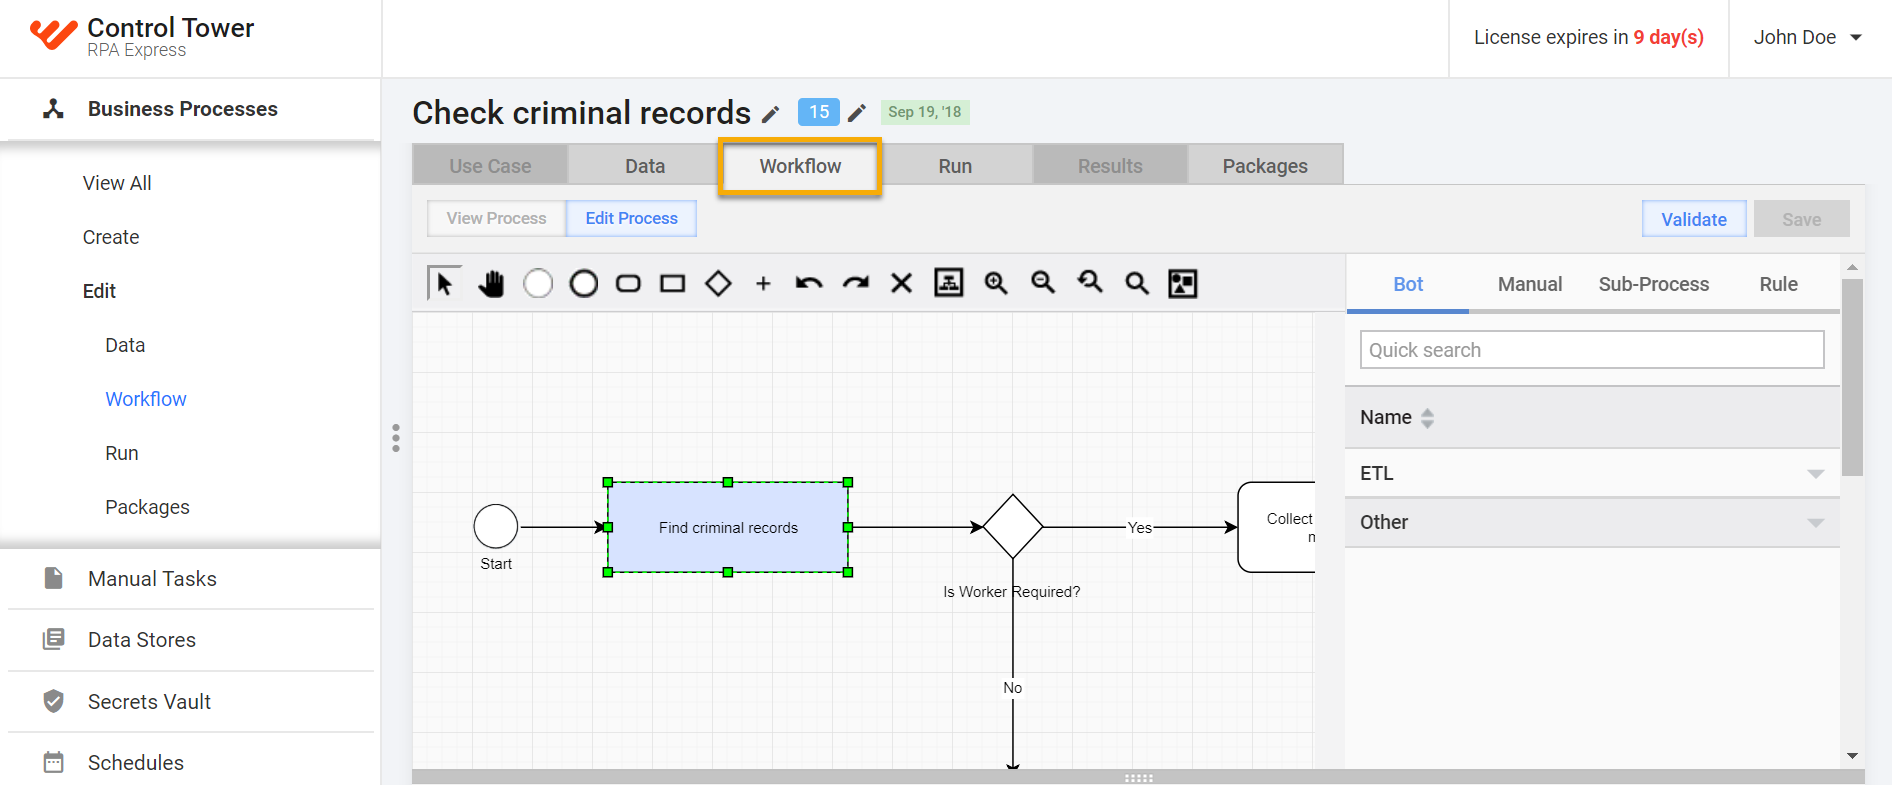Image resolution: width=1892 pixels, height=785 pixels.
Task: Click the Control Tower logo
Action: [x=53, y=35]
